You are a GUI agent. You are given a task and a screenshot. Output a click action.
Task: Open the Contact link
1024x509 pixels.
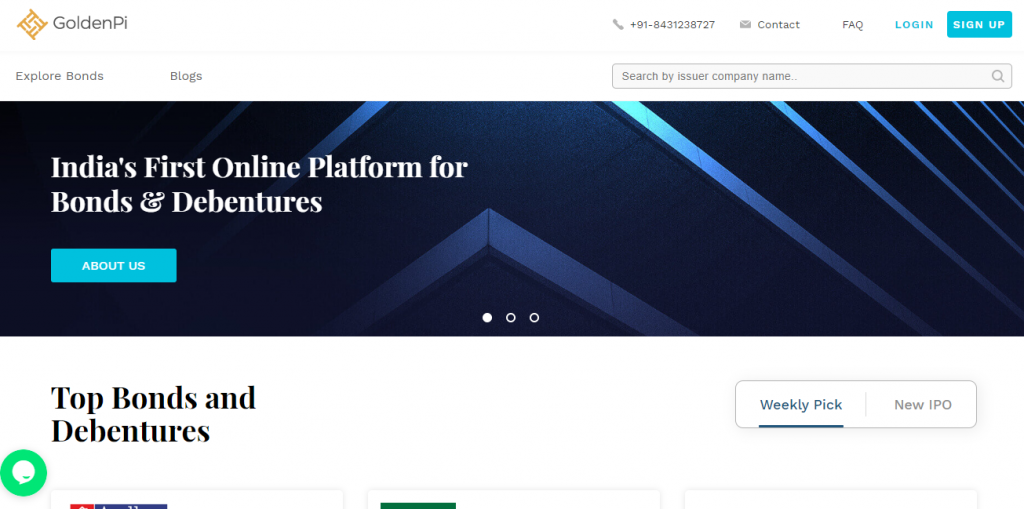click(778, 25)
